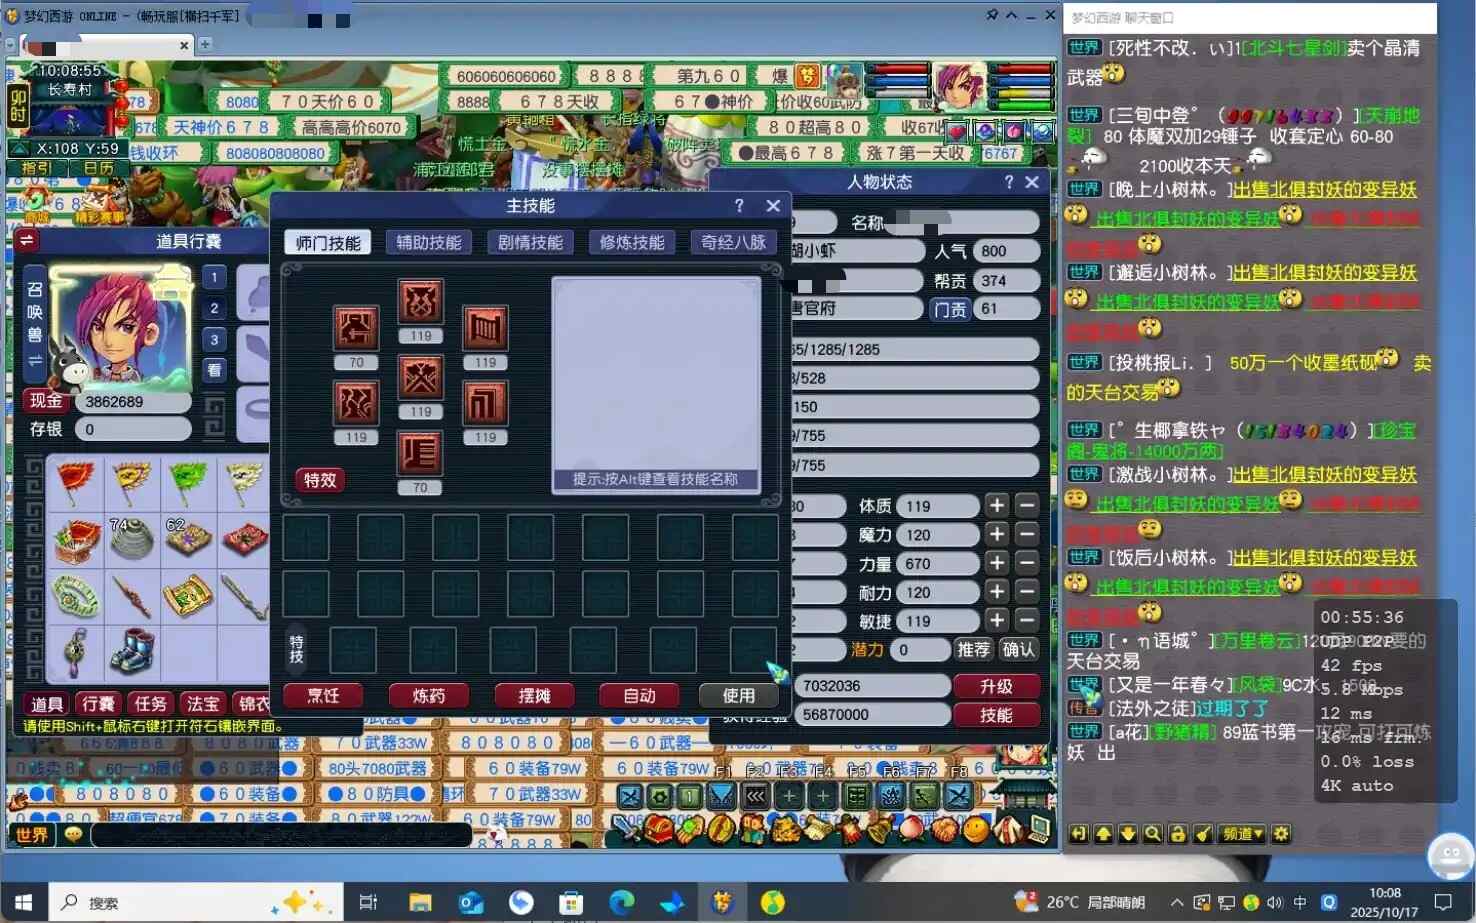Click the taskbar search box

[x=196, y=902]
